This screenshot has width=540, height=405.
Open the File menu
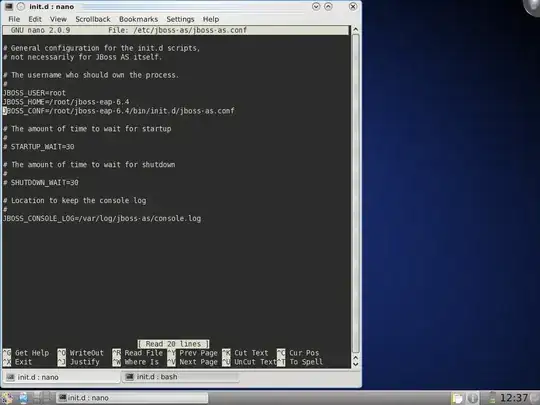pos(14,19)
